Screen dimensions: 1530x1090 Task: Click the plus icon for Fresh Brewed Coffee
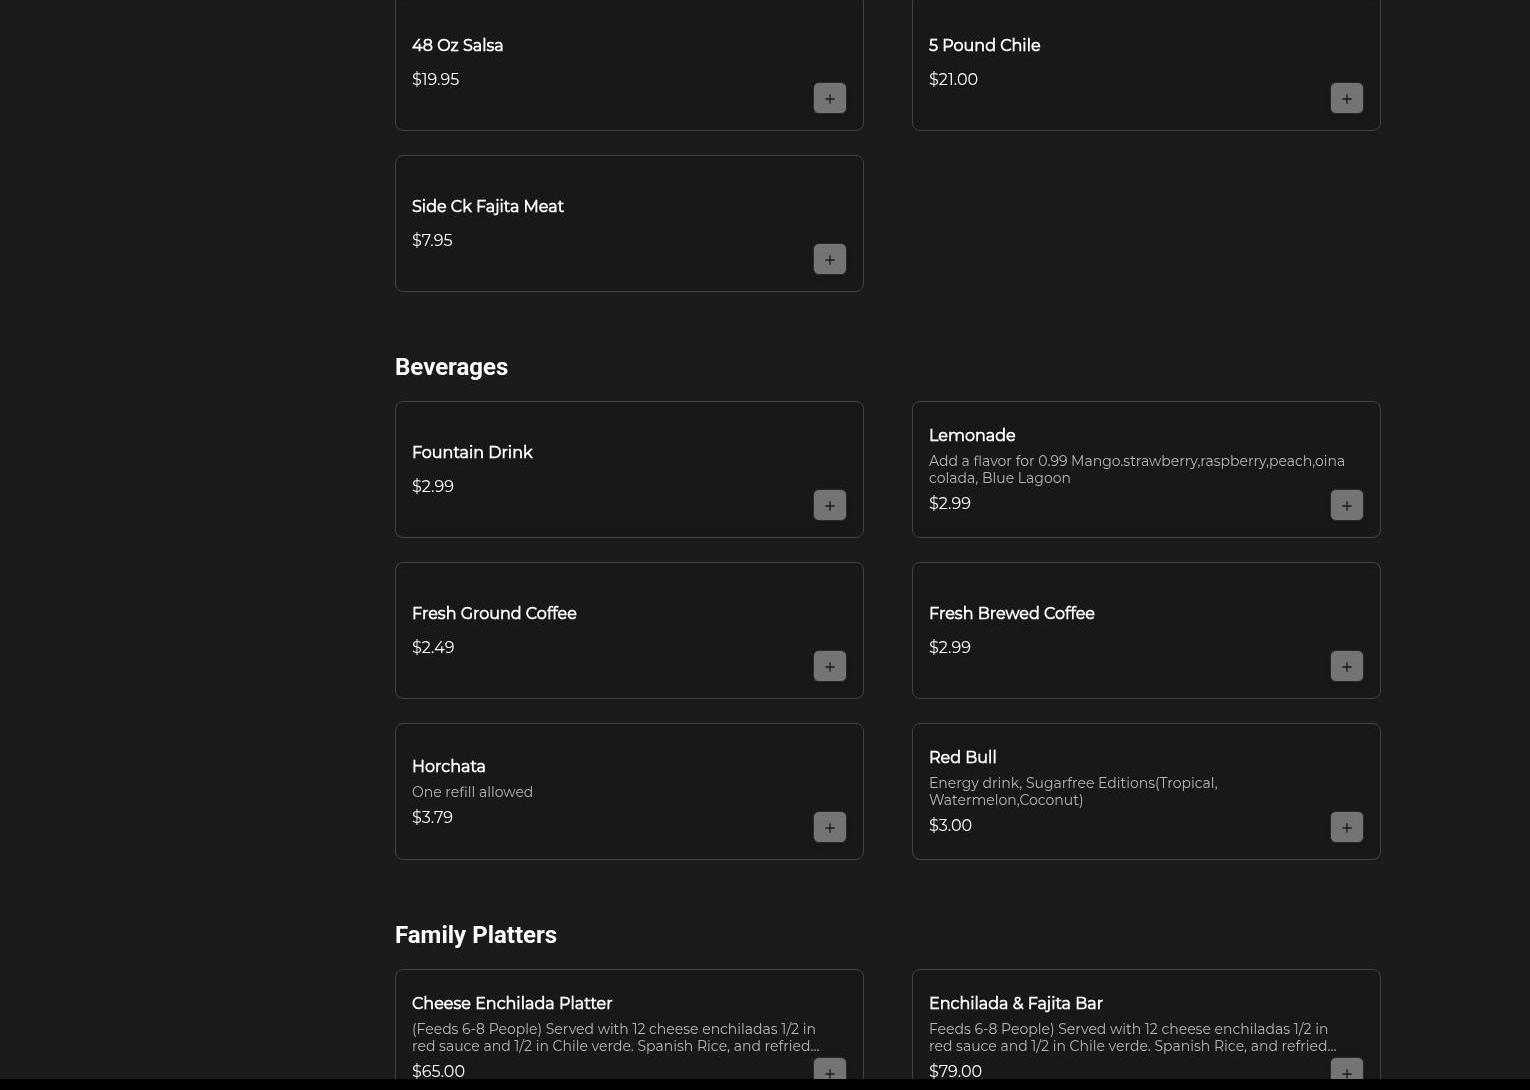1346,666
